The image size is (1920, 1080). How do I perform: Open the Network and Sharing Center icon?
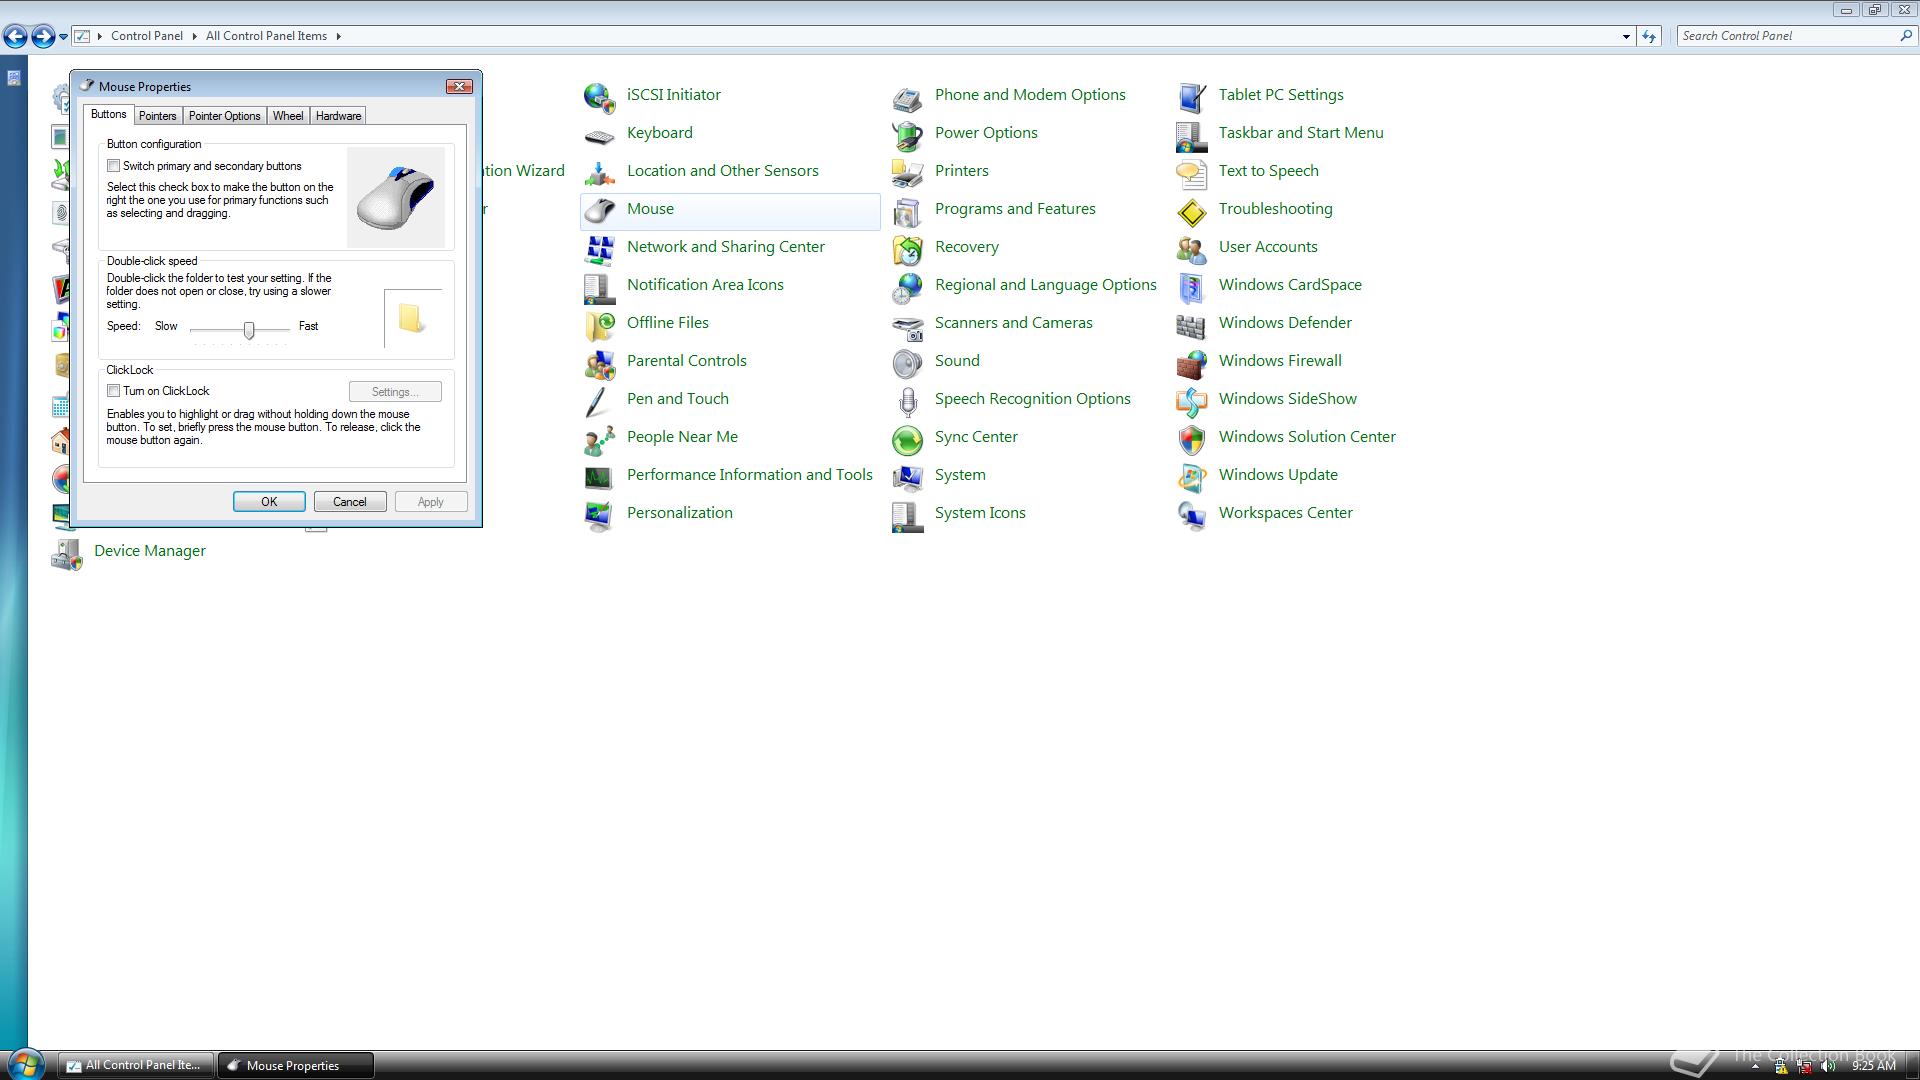(599, 248)
